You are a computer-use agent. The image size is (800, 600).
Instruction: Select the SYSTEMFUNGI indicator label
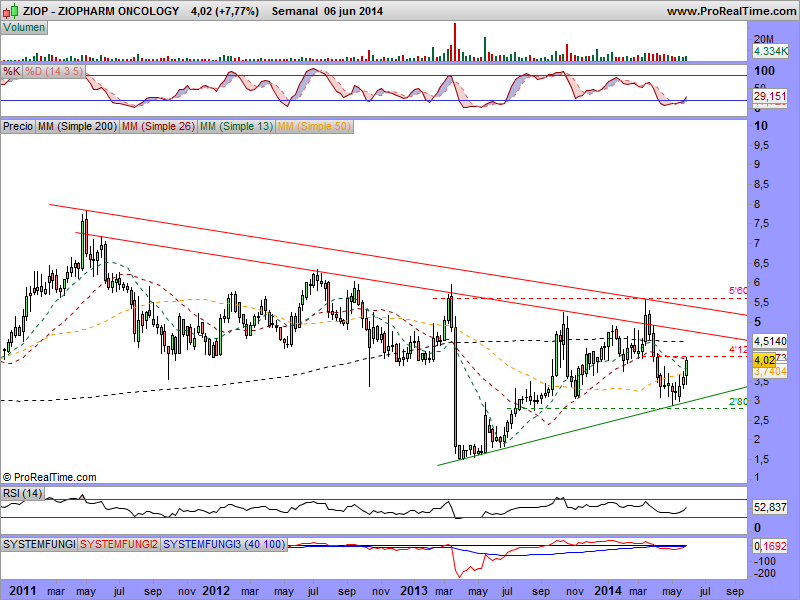pyautogui.click(x=39, y=544)
